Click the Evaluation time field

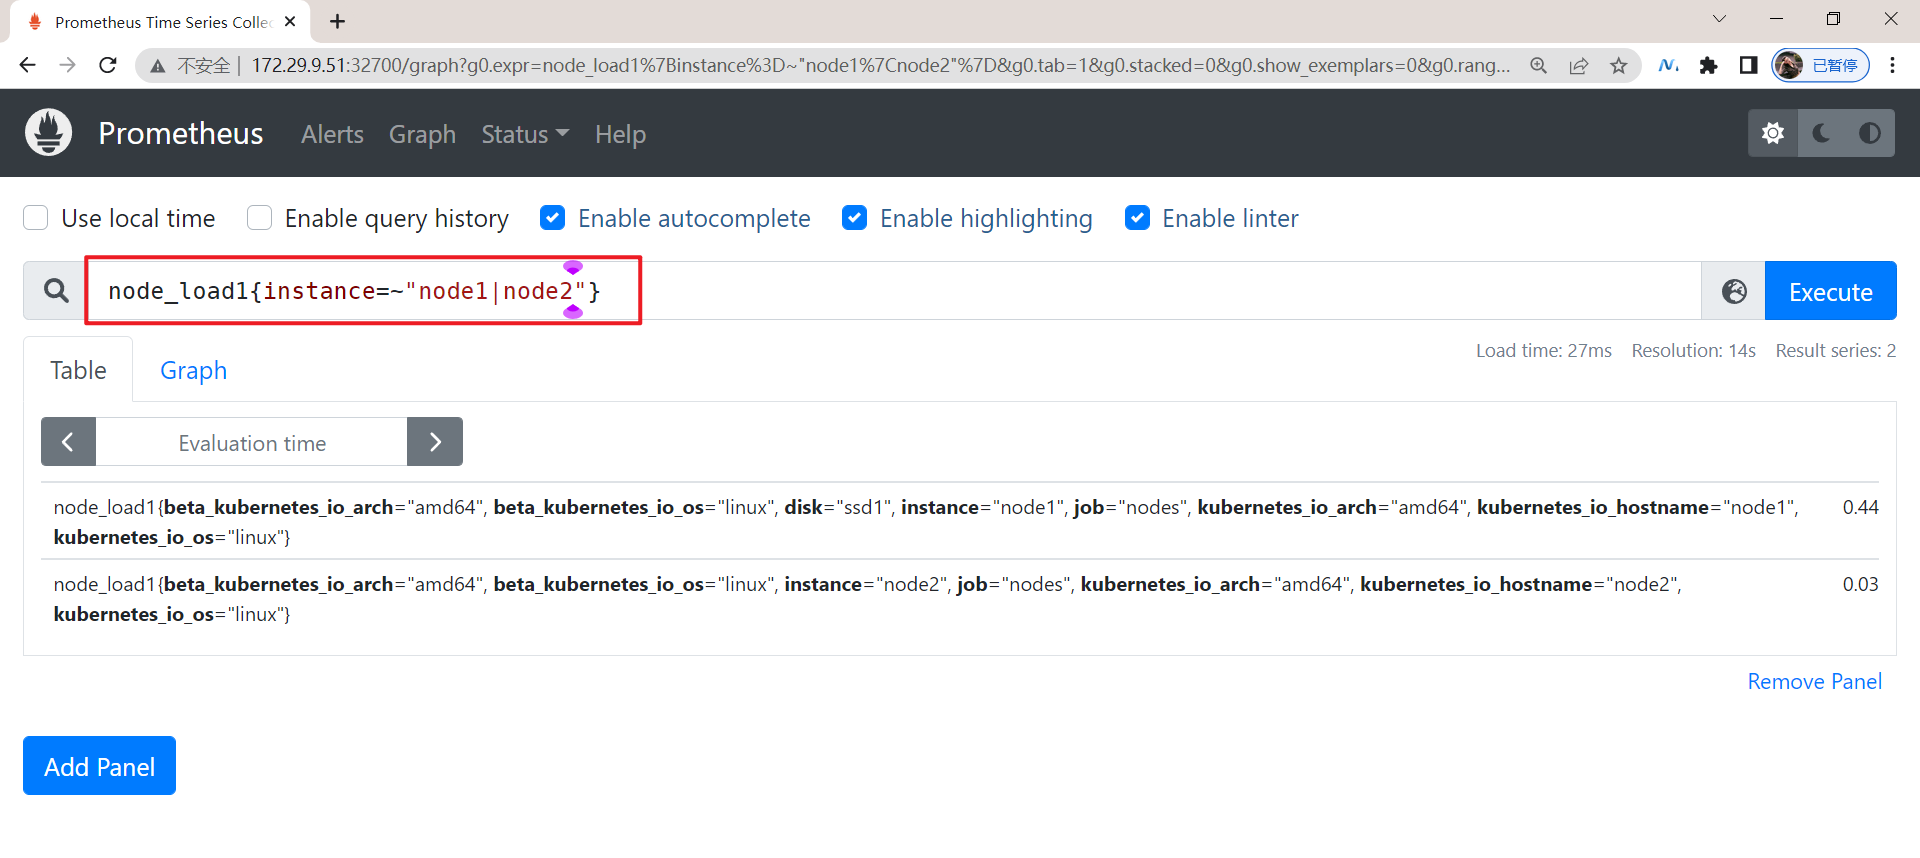pos(252,442)
